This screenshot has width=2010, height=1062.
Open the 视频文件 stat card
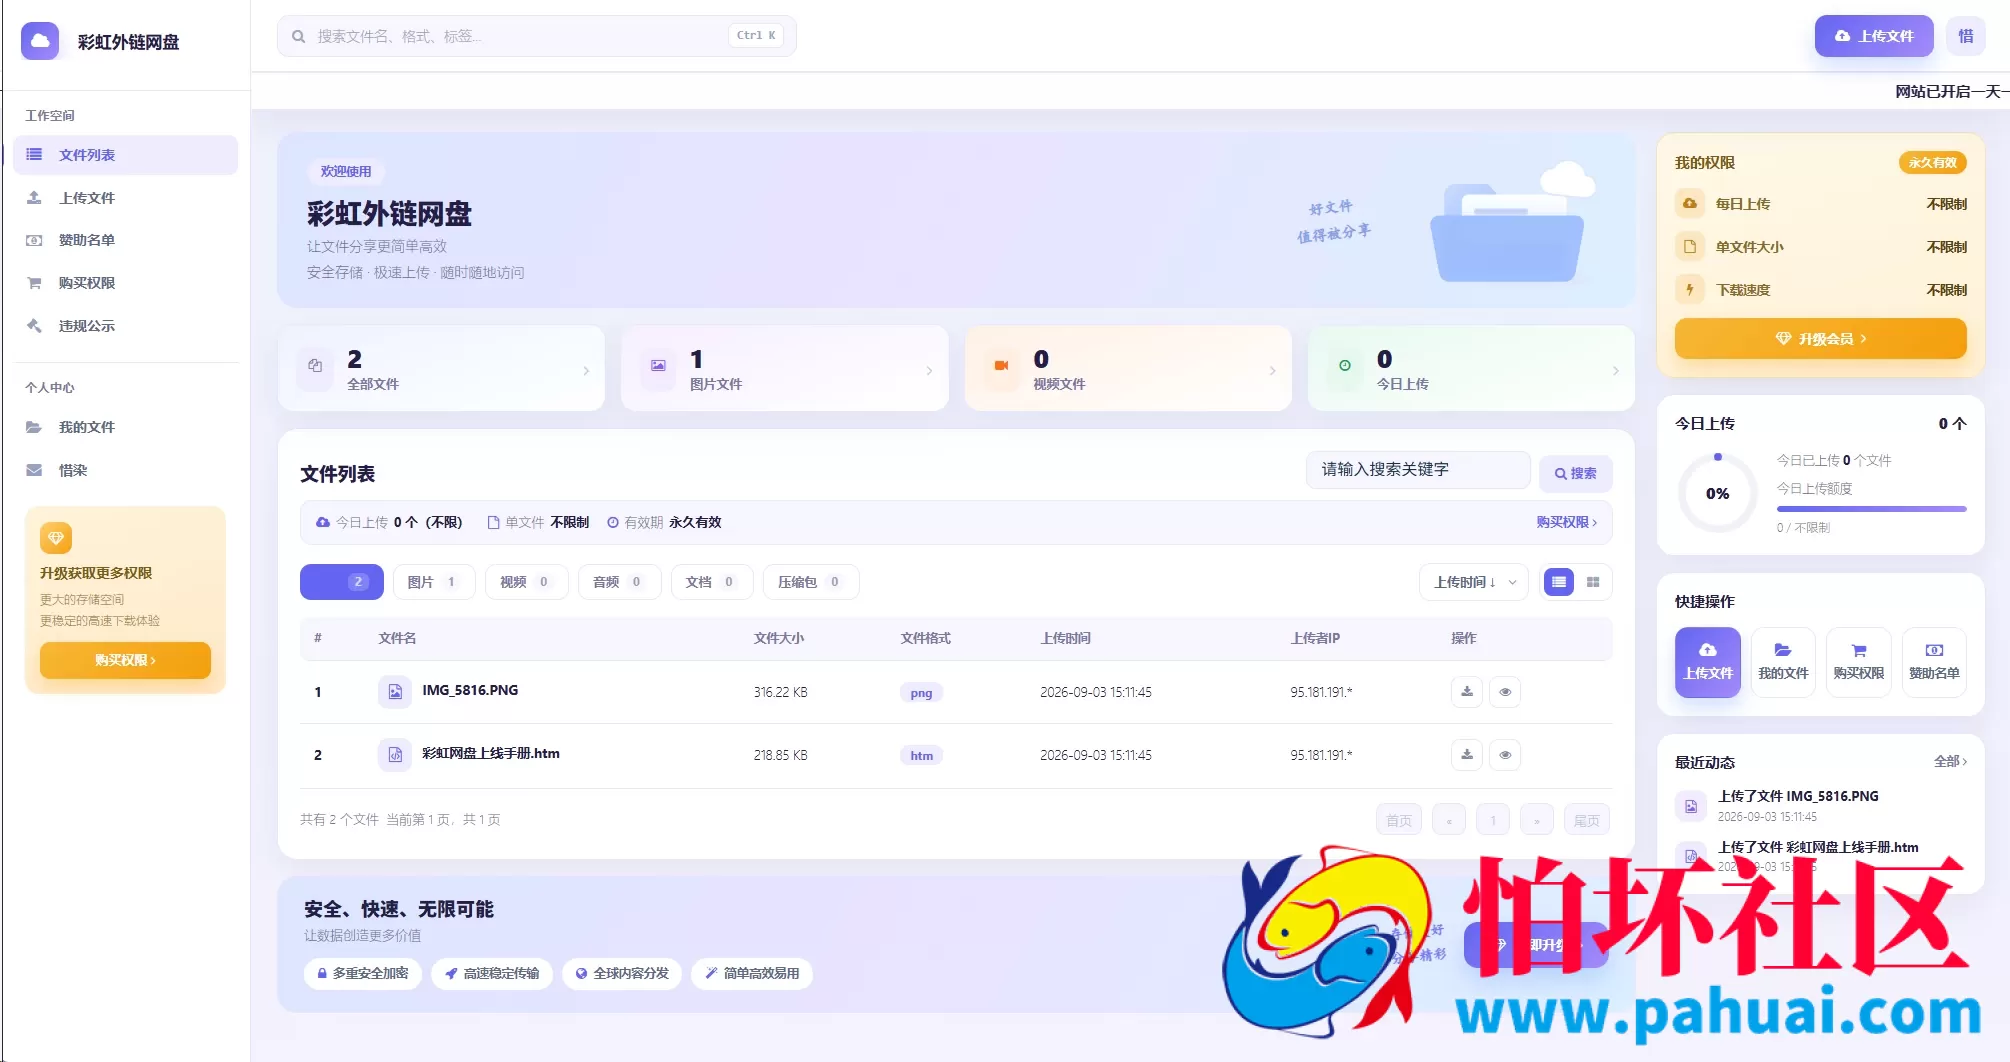point(1128,369)
